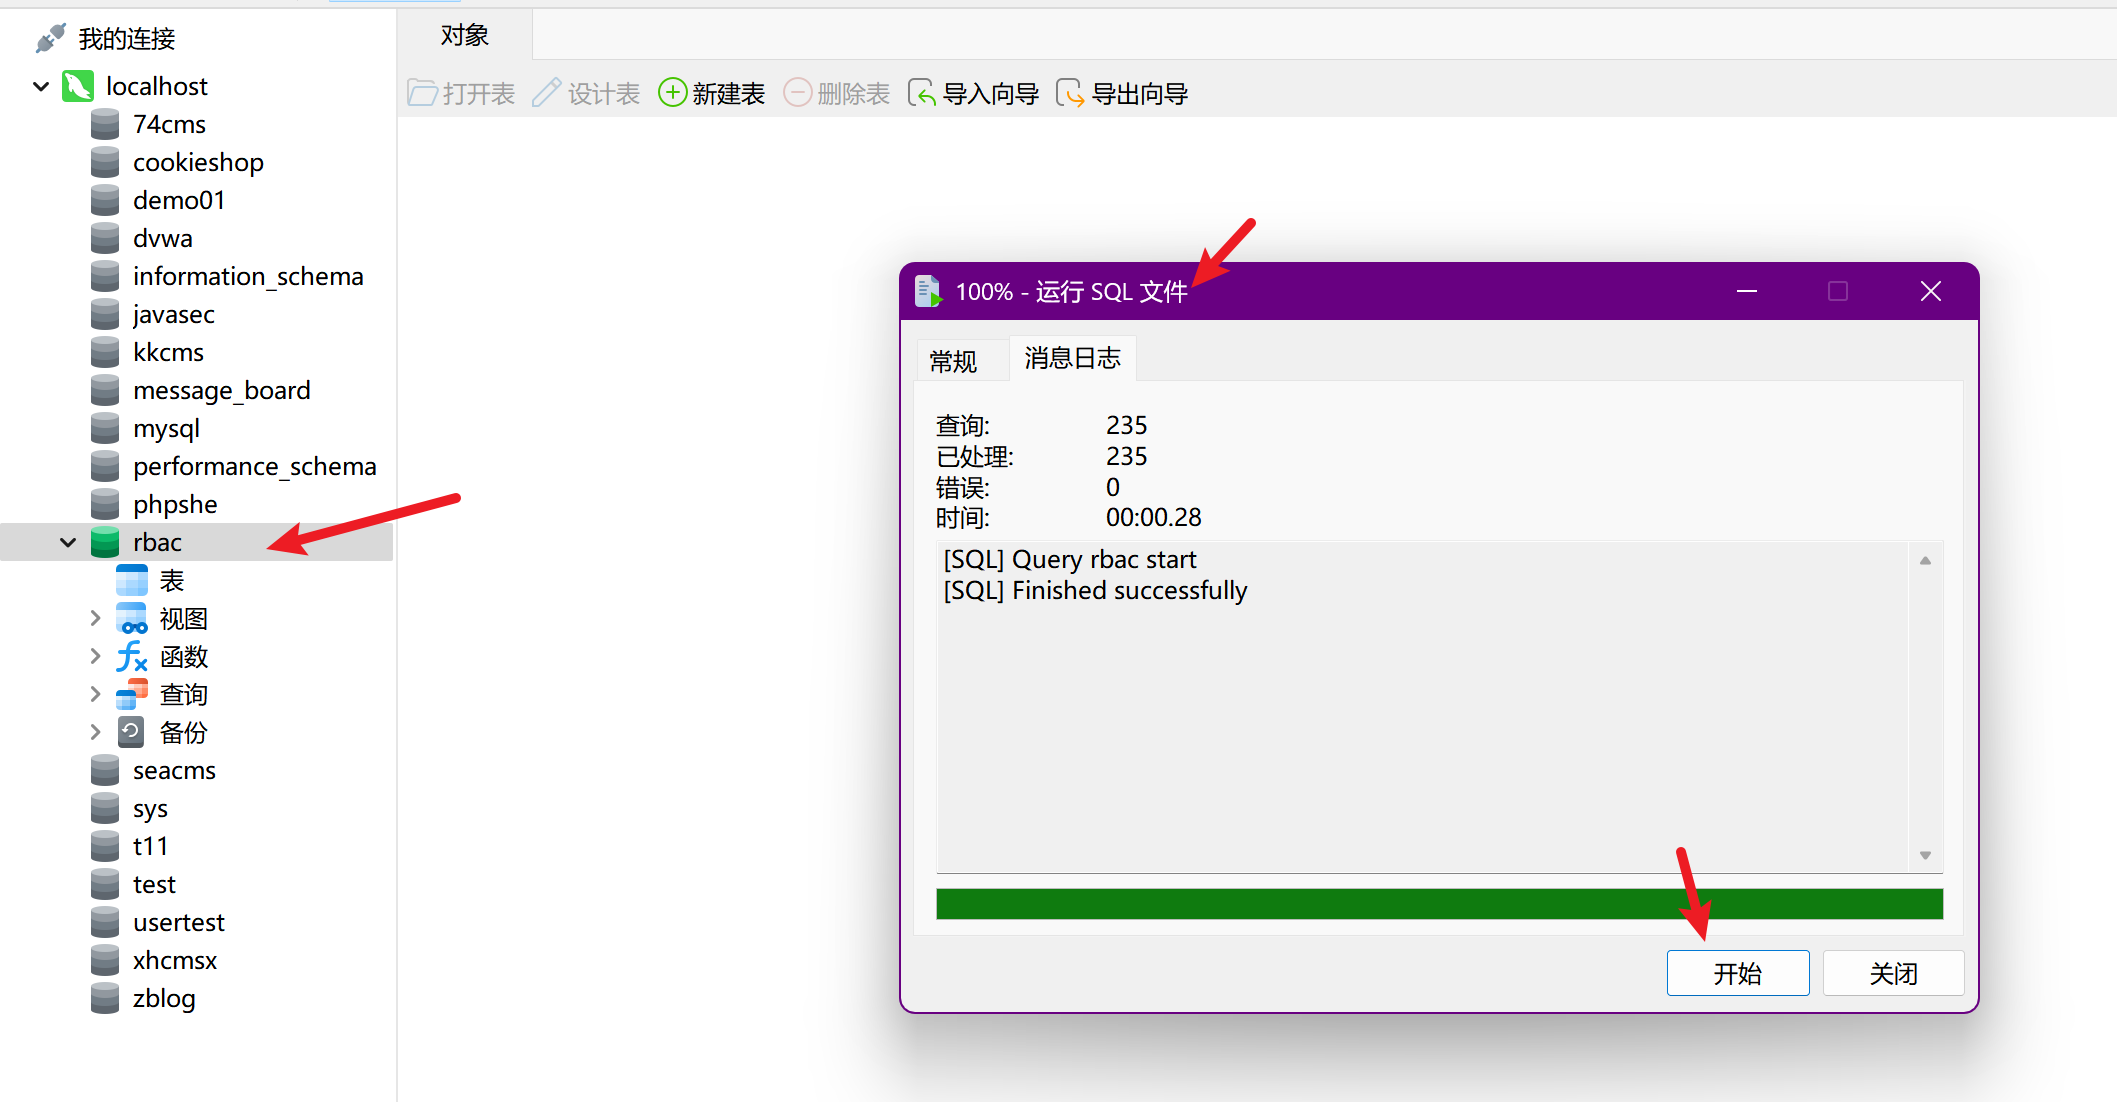Expand the Backup node chevron
Image resolution: width=2117 pixels, height=1102 pixels.
coord(95,732)
